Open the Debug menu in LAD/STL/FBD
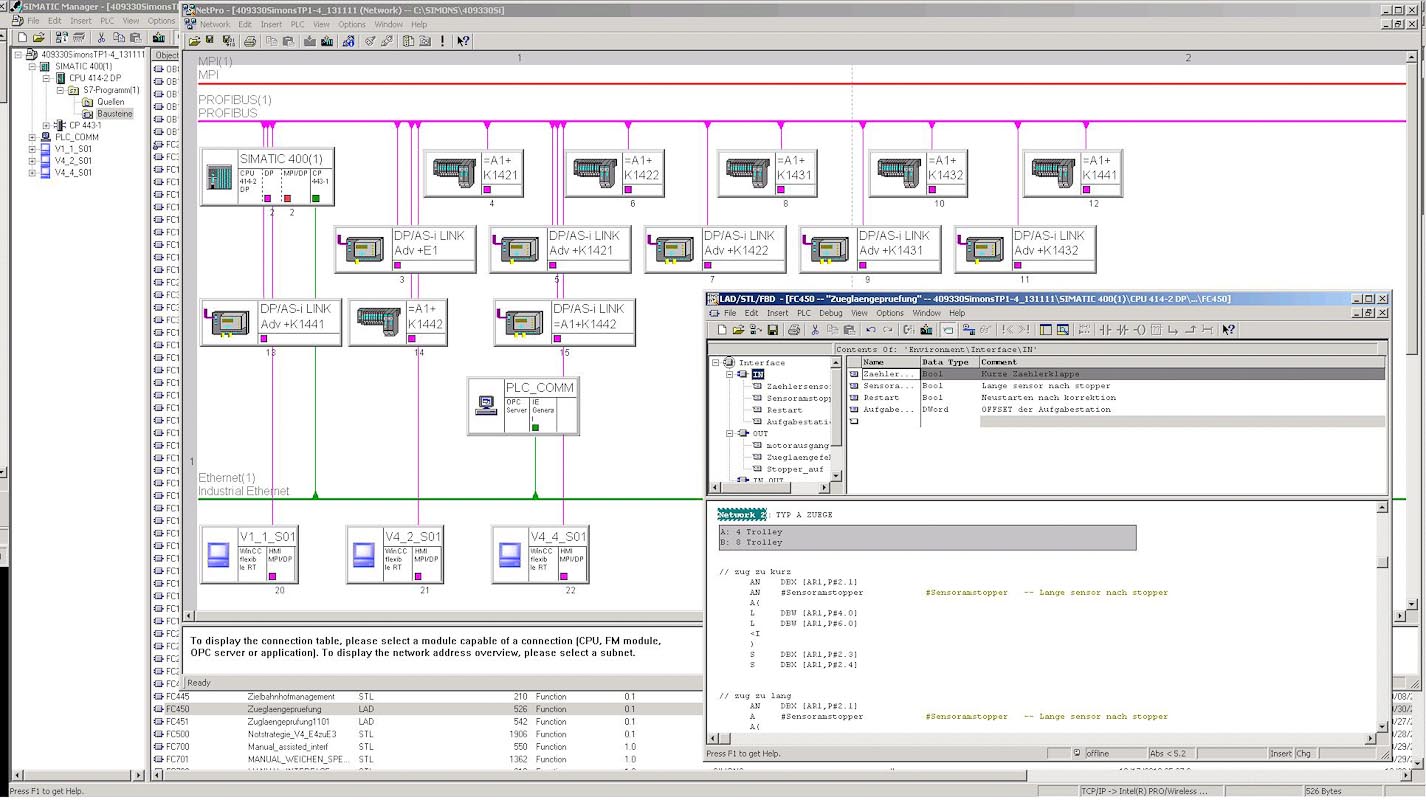 (x=830, y=313)
